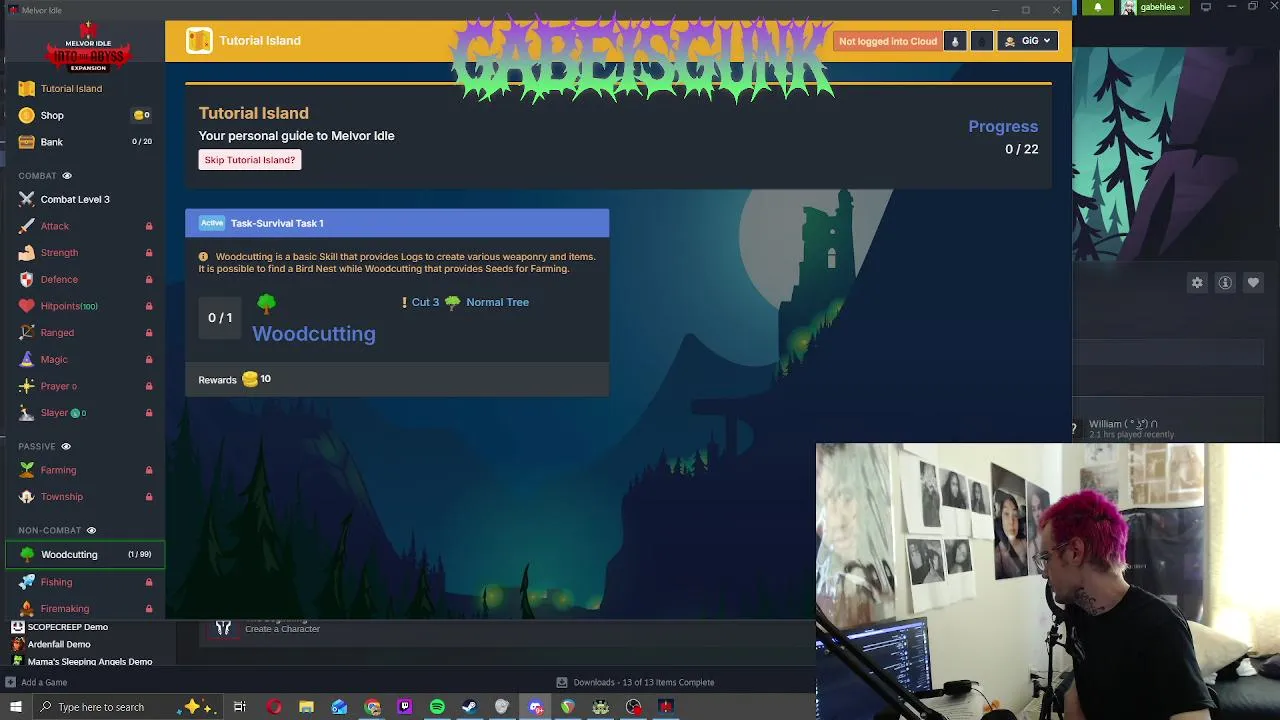
Task: Open the gabehlea account dropdown in Steam
Action: [1153, 7]
